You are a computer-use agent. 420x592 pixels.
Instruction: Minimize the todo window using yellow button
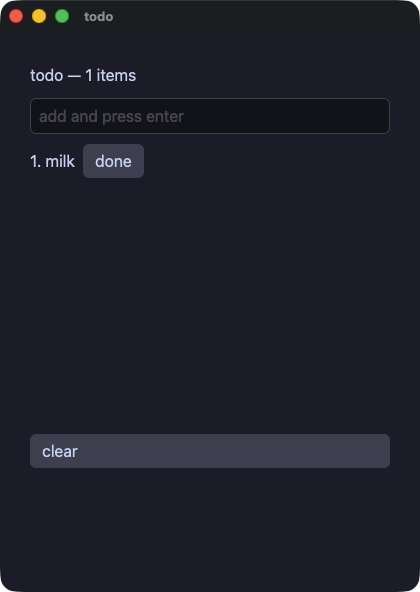click(39, 16)
